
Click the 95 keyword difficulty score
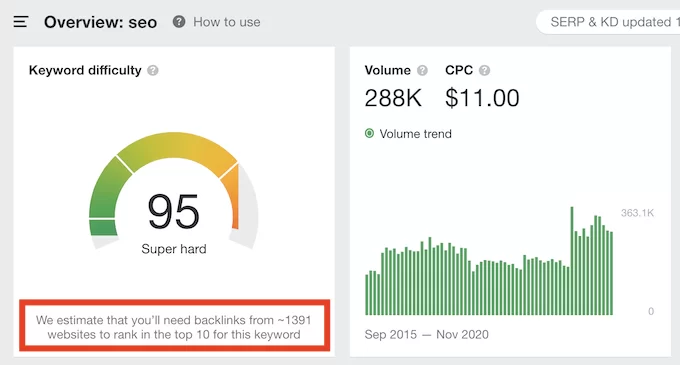pos(174,212)
